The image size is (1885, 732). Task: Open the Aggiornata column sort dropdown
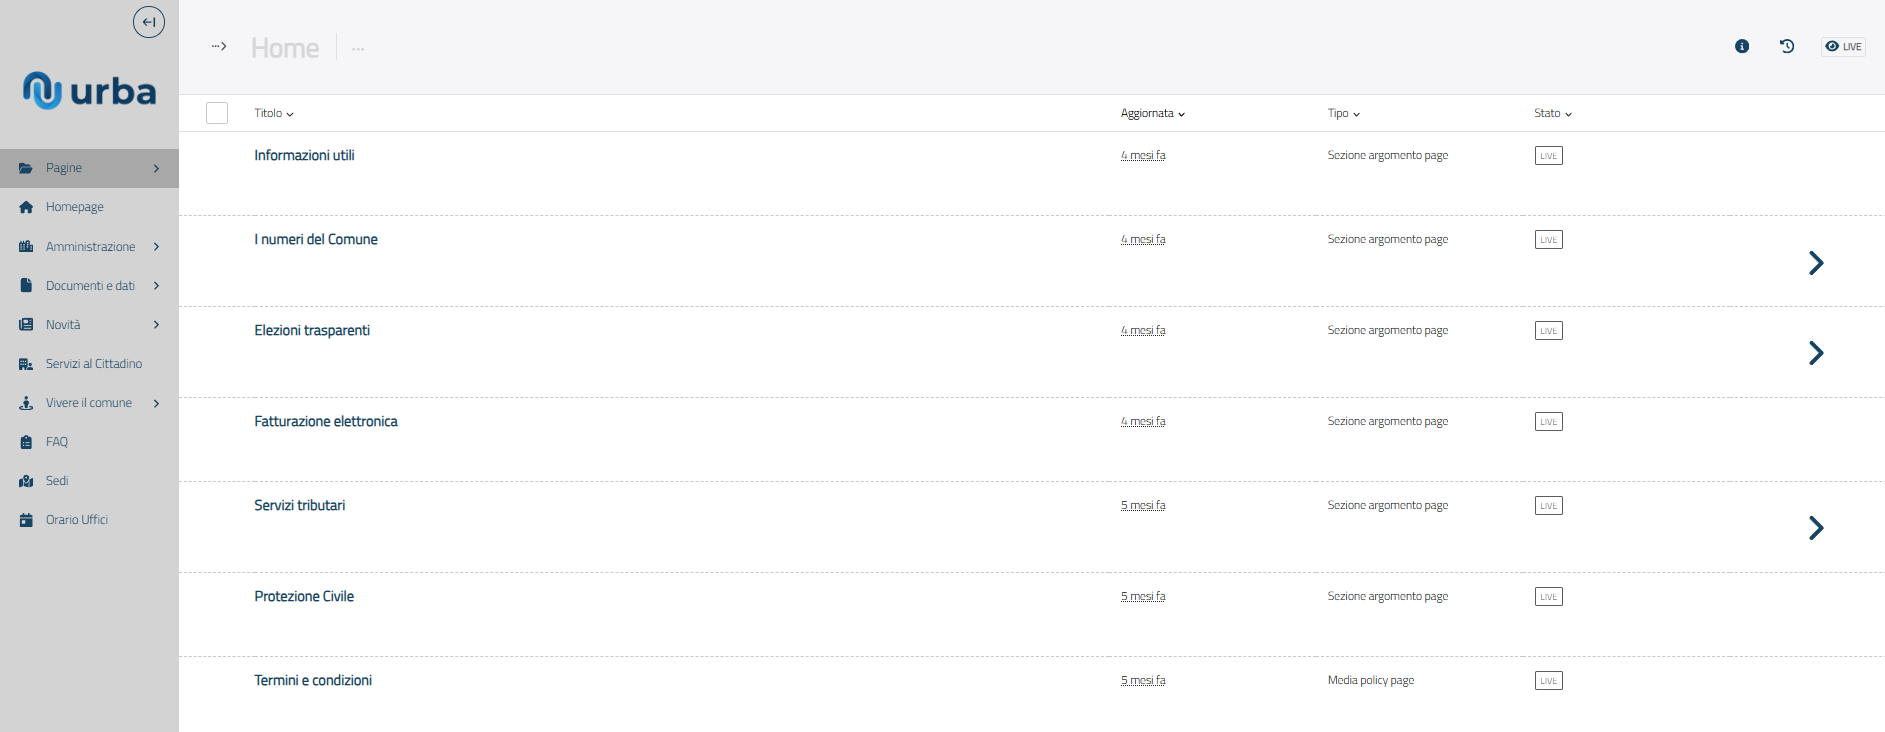1152,114
